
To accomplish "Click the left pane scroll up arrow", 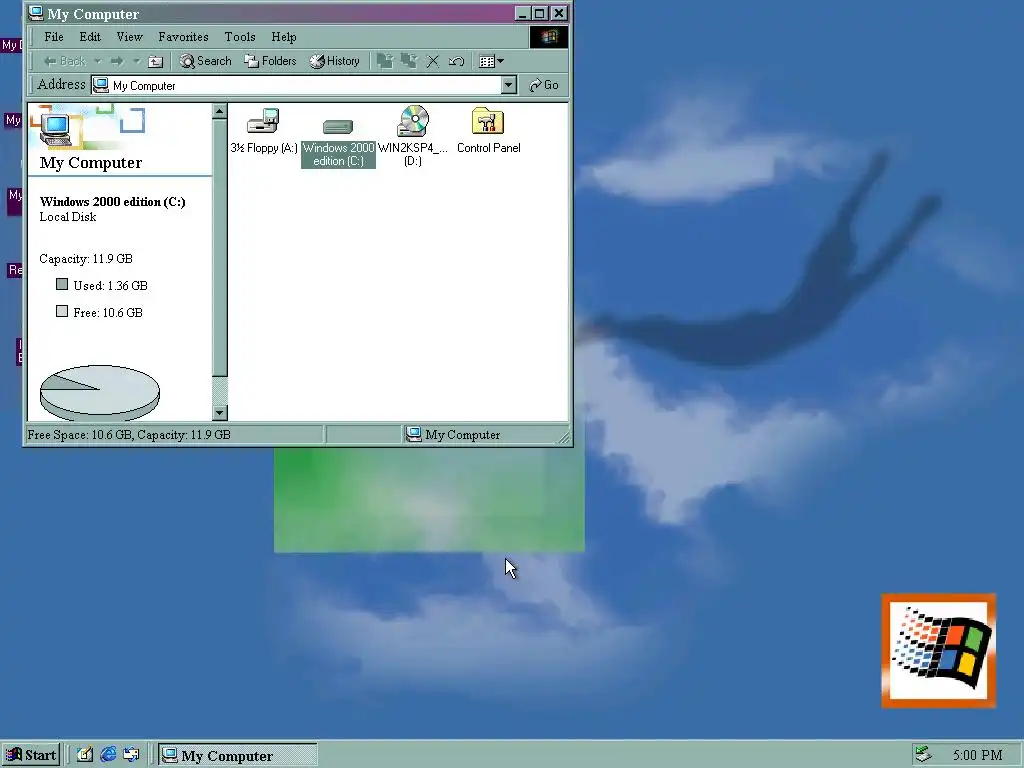I will [x=219, y=111].
